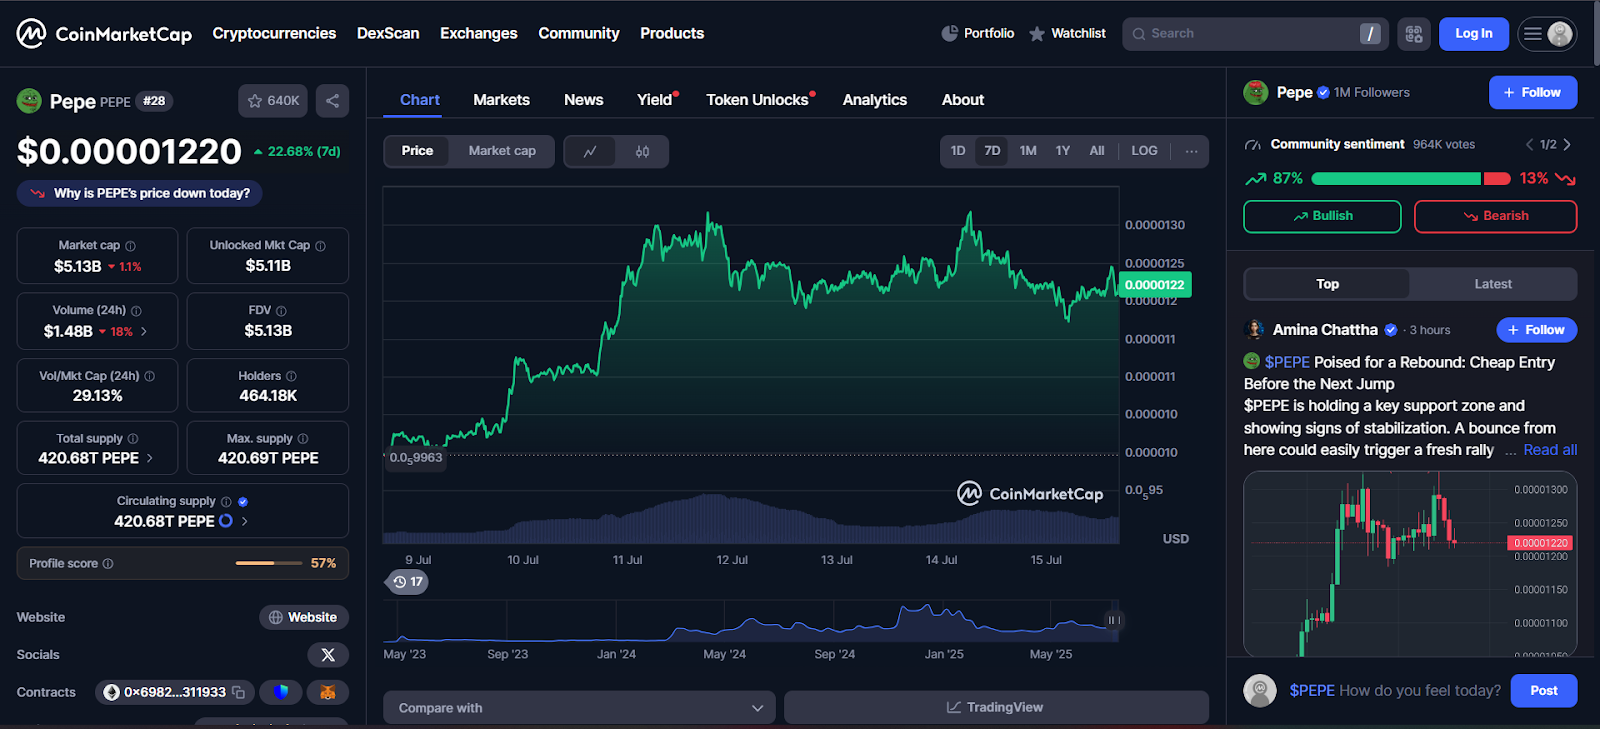1600x729 pixels.
Task: Open the Exchanges nav menu
Action: (x=479, y=34)
